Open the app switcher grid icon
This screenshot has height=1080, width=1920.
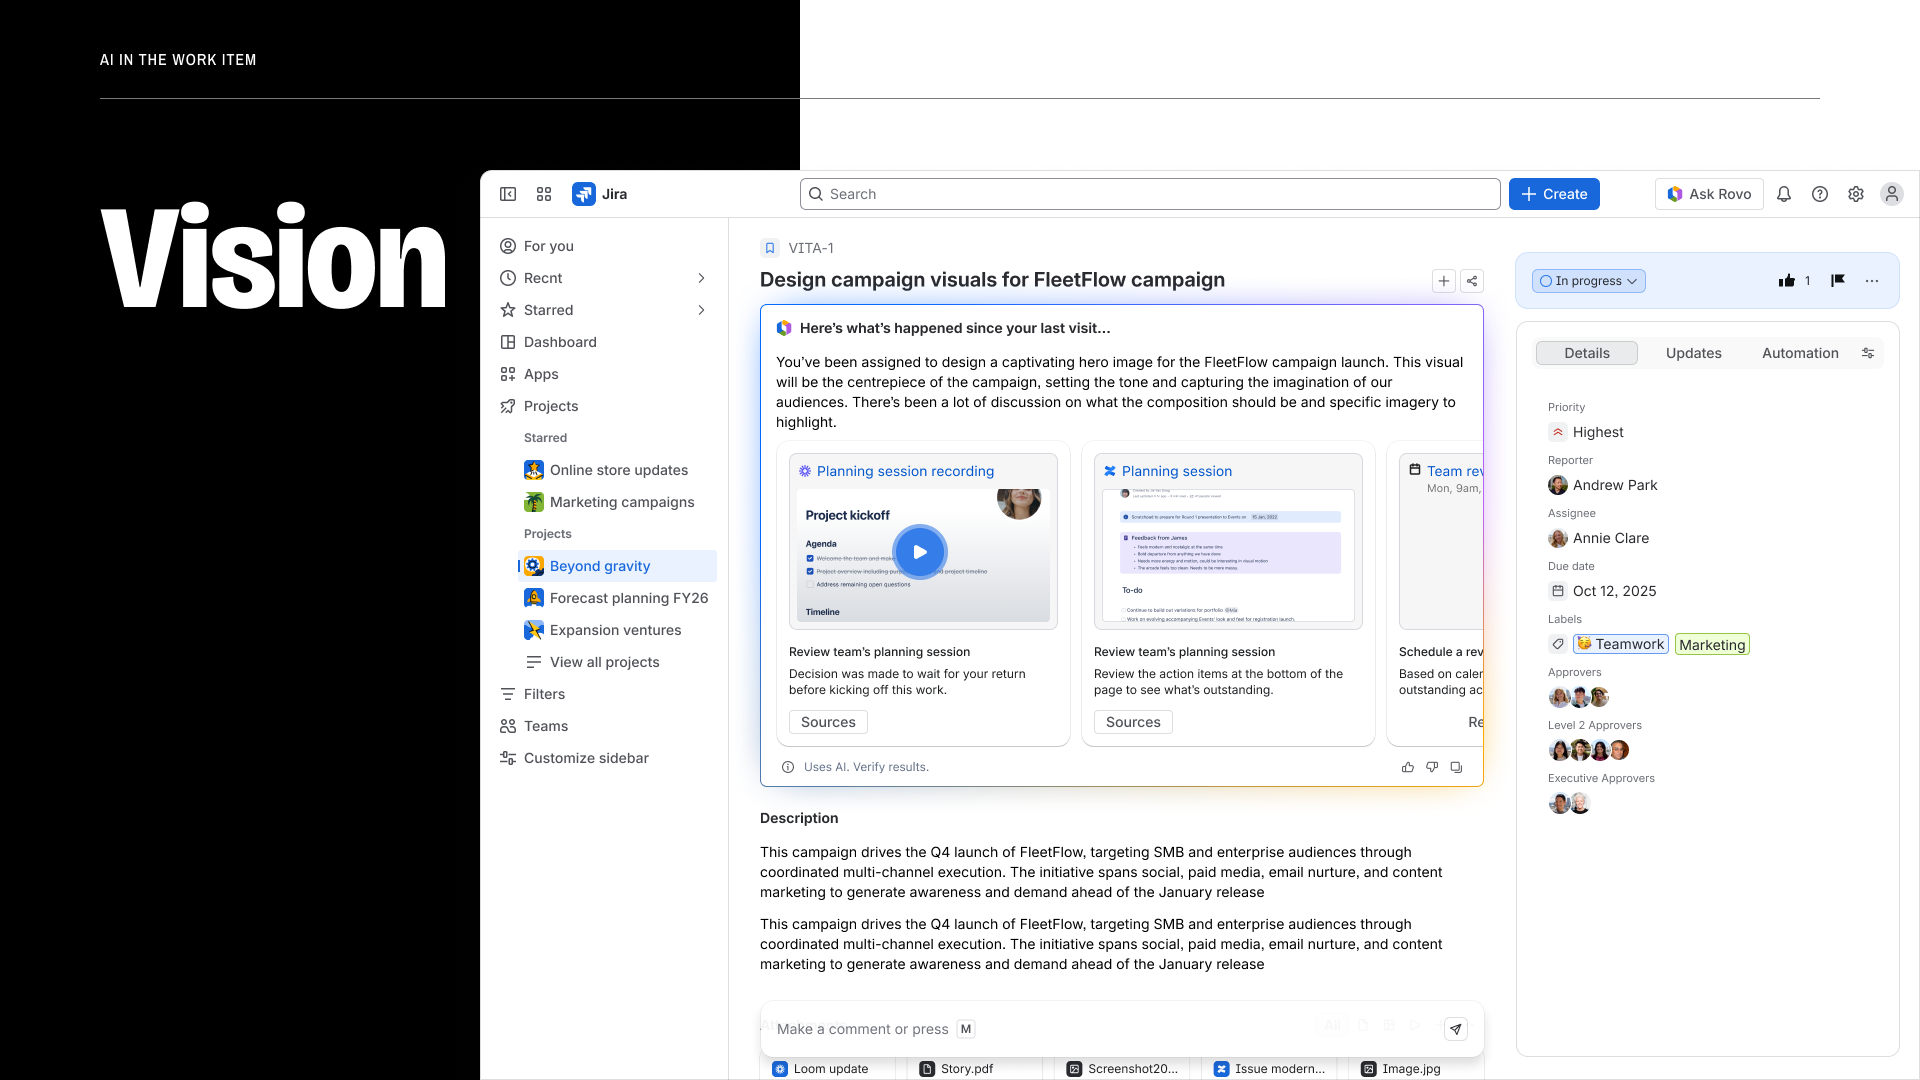[544, 194]
